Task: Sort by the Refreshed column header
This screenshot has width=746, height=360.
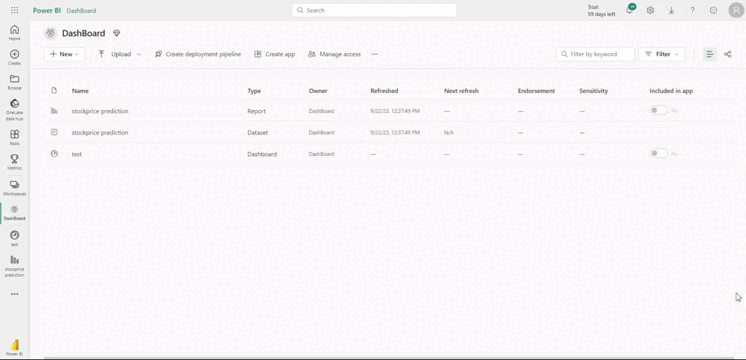Action: (x=384, y=91)
